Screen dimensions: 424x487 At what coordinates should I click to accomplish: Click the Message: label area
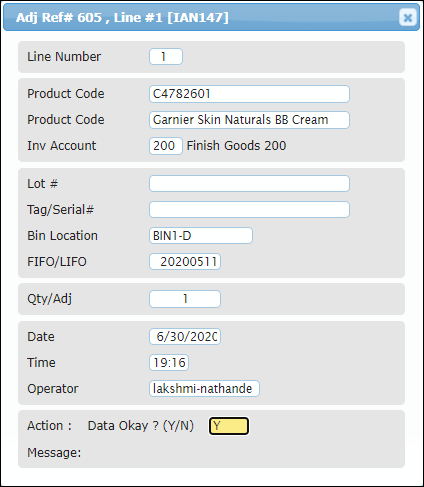tap(54, 453)
